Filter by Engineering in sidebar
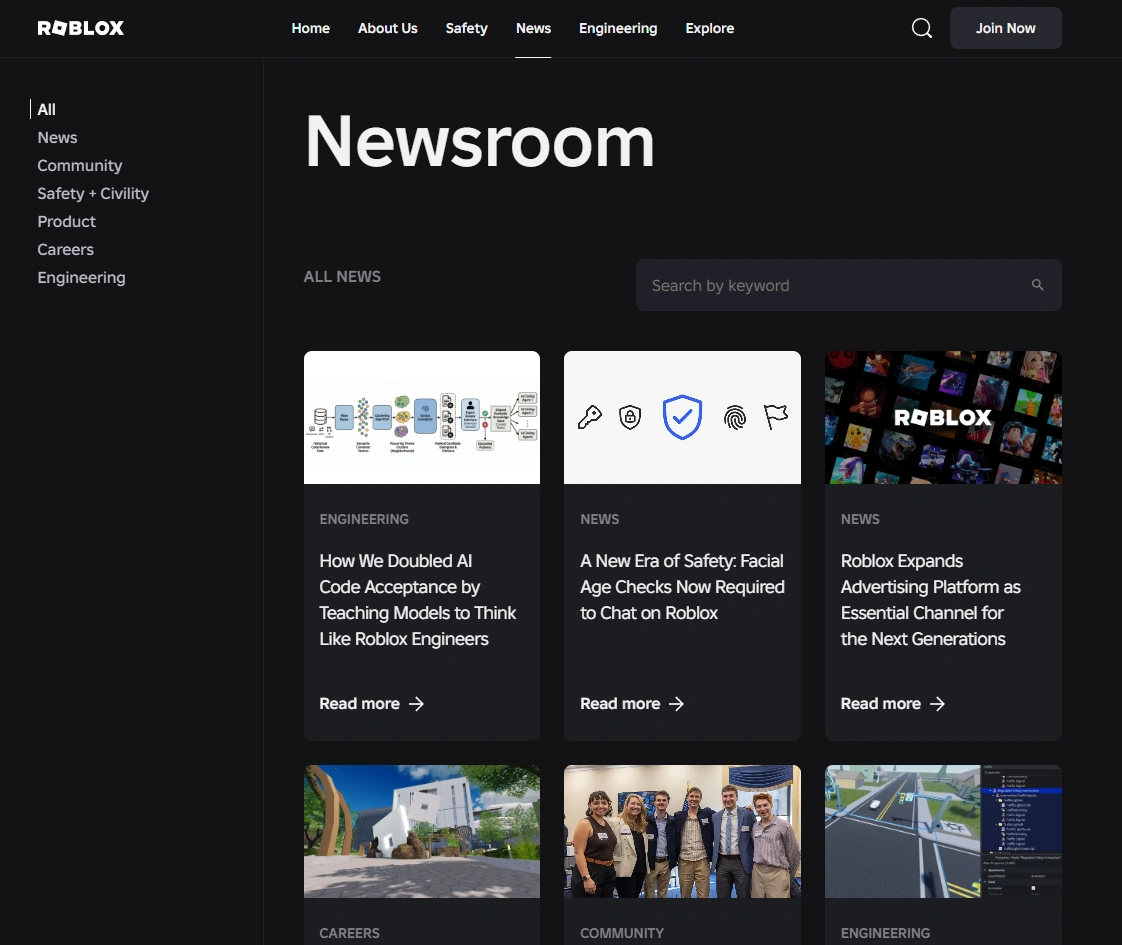 point(81,278)
